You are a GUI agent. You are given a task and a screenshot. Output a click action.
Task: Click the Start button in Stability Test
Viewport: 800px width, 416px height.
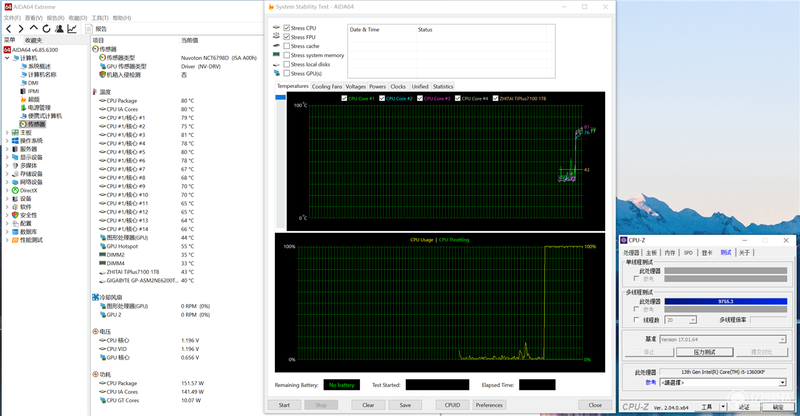(284, 405)
